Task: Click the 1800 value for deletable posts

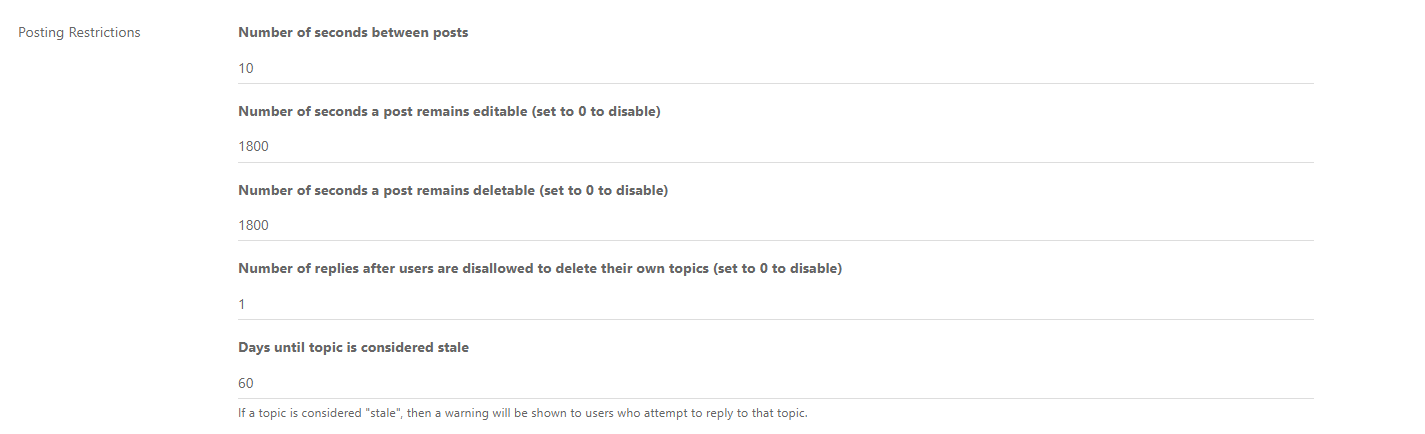Action: pos(253,226)
